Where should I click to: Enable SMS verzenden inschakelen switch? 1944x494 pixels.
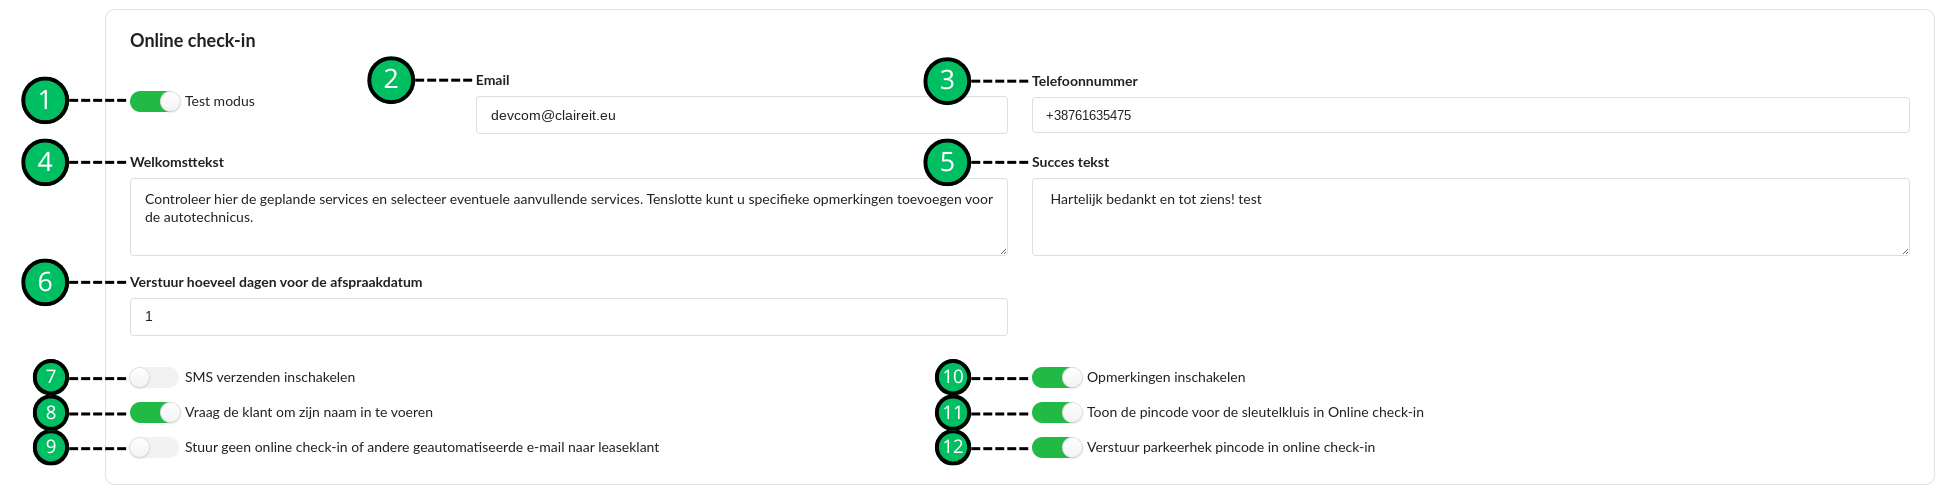point(154,377)
